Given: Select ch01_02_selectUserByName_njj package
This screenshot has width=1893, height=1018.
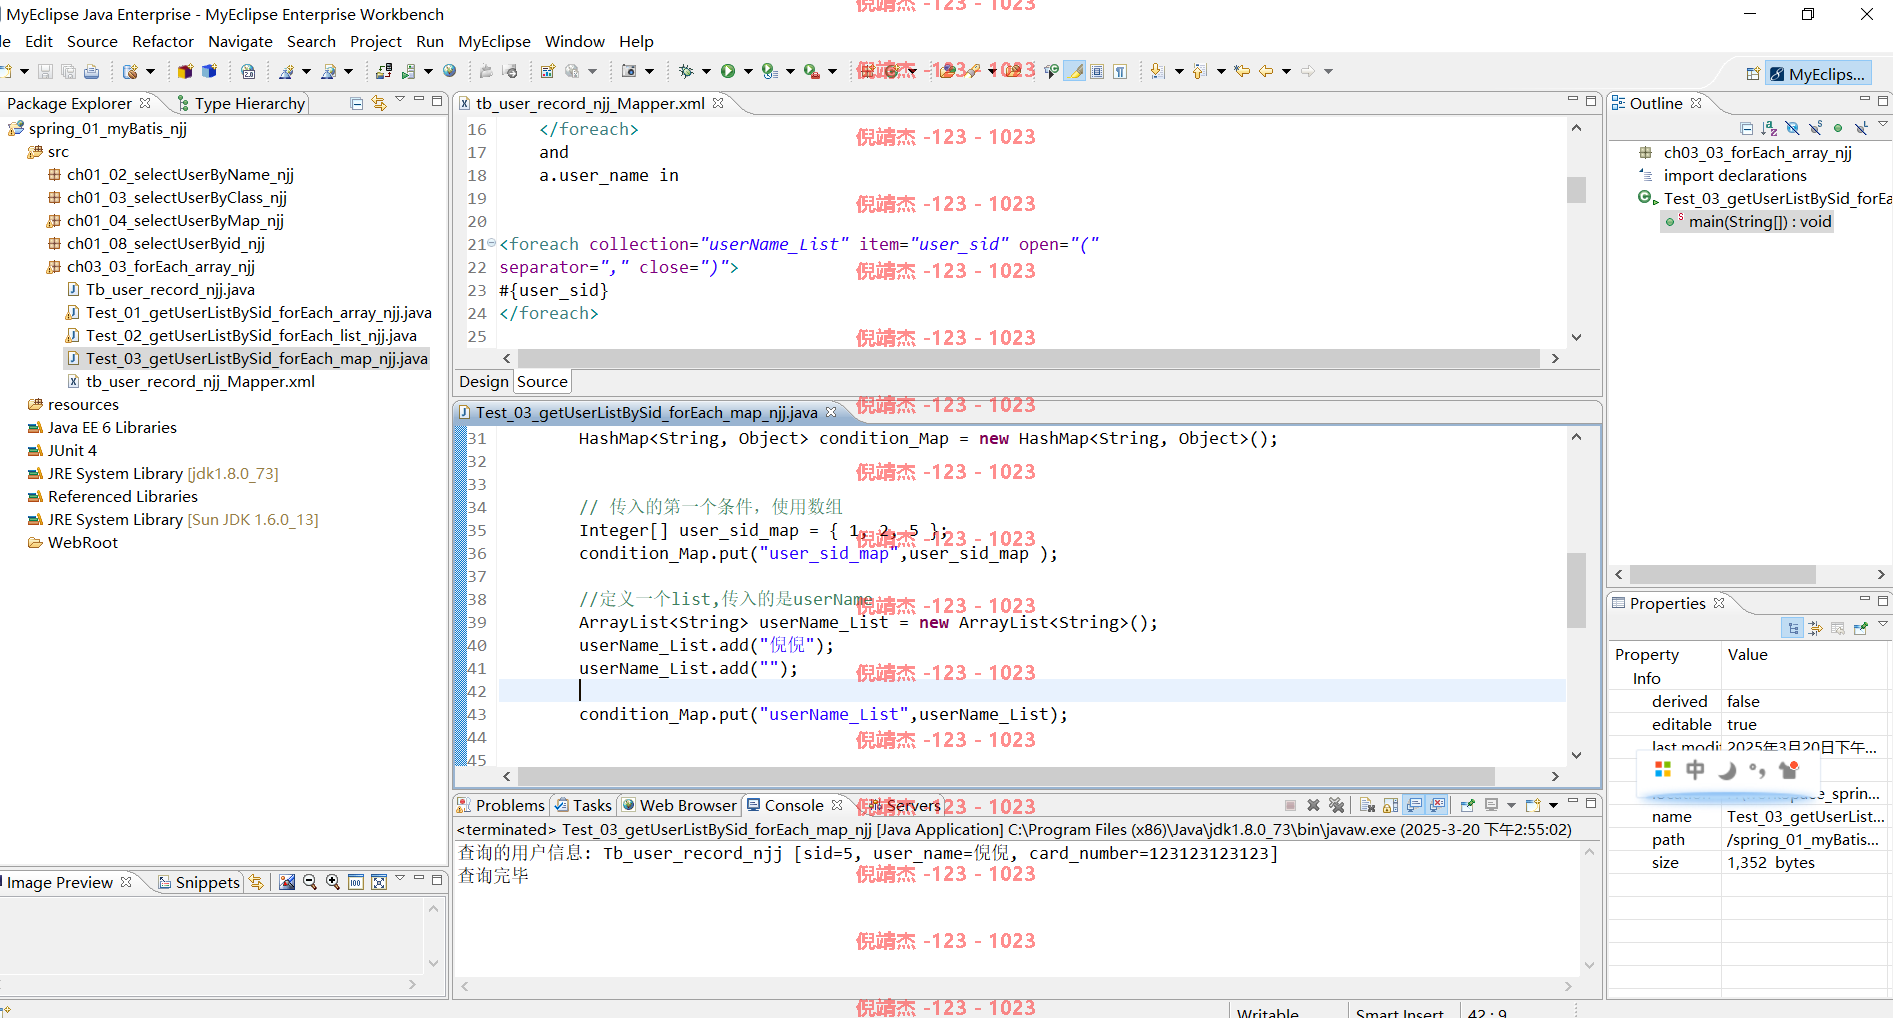Looking at the screenshot, I should click(171, 174).
